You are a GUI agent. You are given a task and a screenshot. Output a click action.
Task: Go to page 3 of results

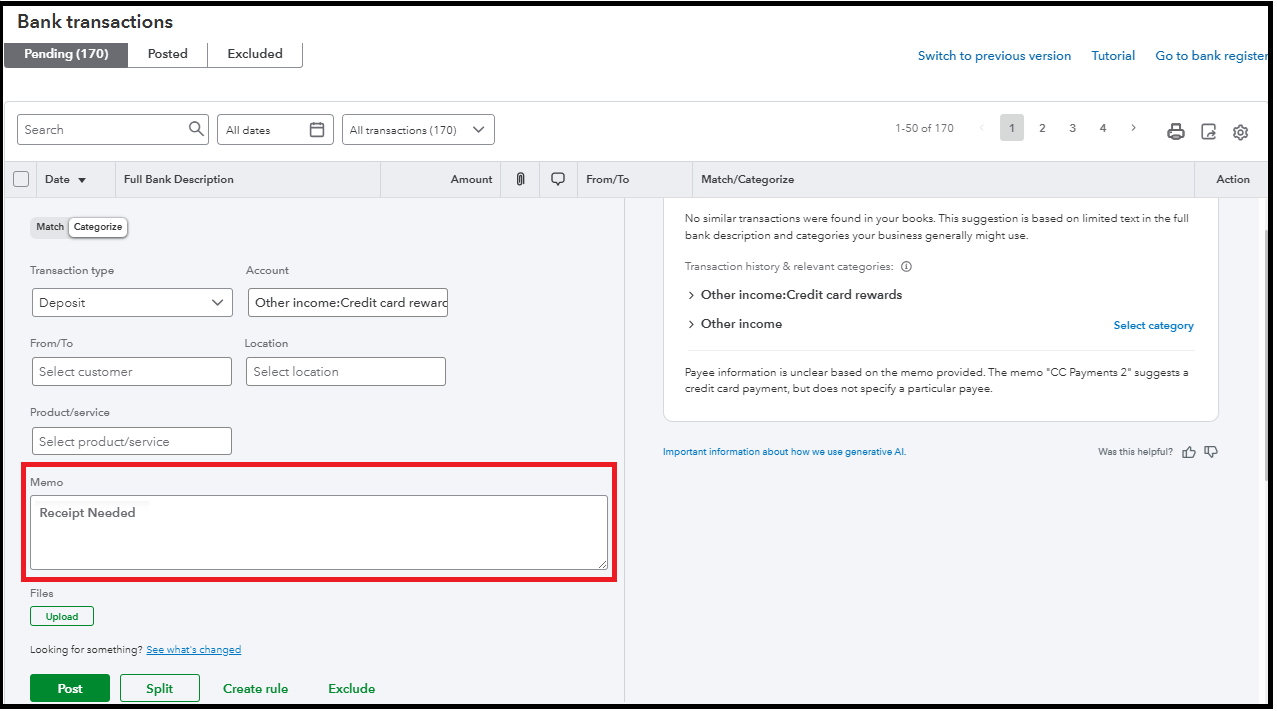click(1072, 128)
